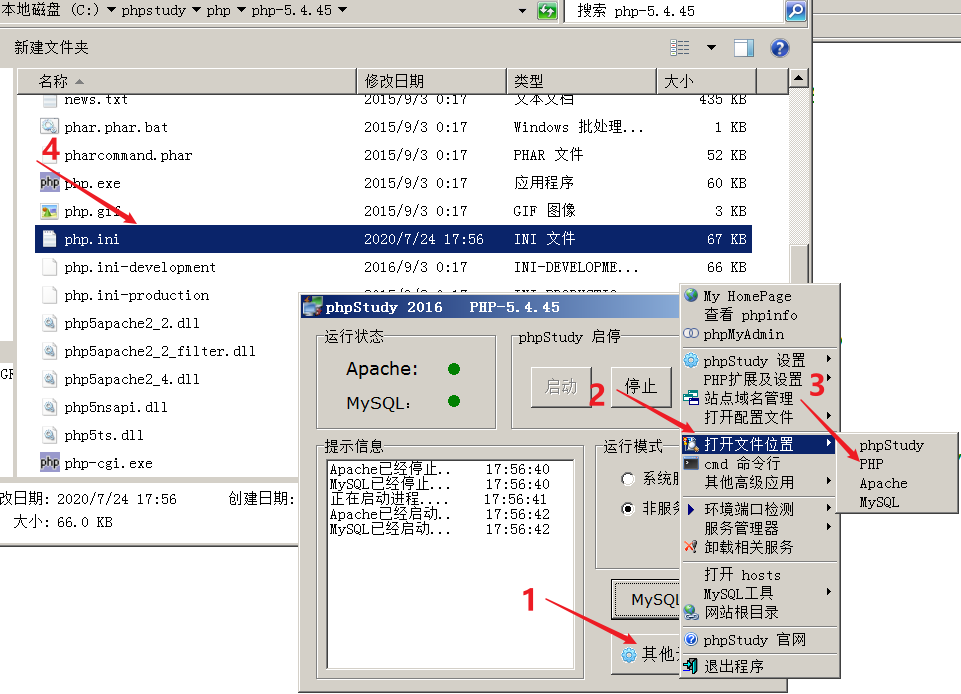Image resolution: width=961 pixels, height=694 pixels.
Task: Click the php.gif image file icon
Action: click(x=50, y=211)
